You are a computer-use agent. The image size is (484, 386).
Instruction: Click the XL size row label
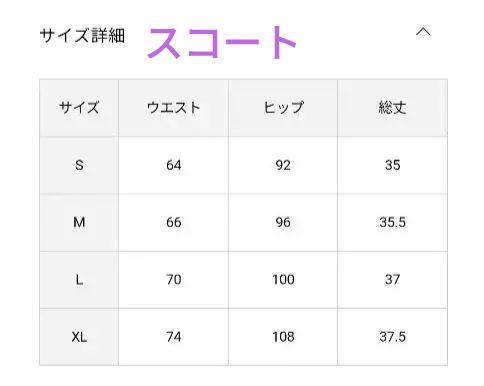coord(79,337)
